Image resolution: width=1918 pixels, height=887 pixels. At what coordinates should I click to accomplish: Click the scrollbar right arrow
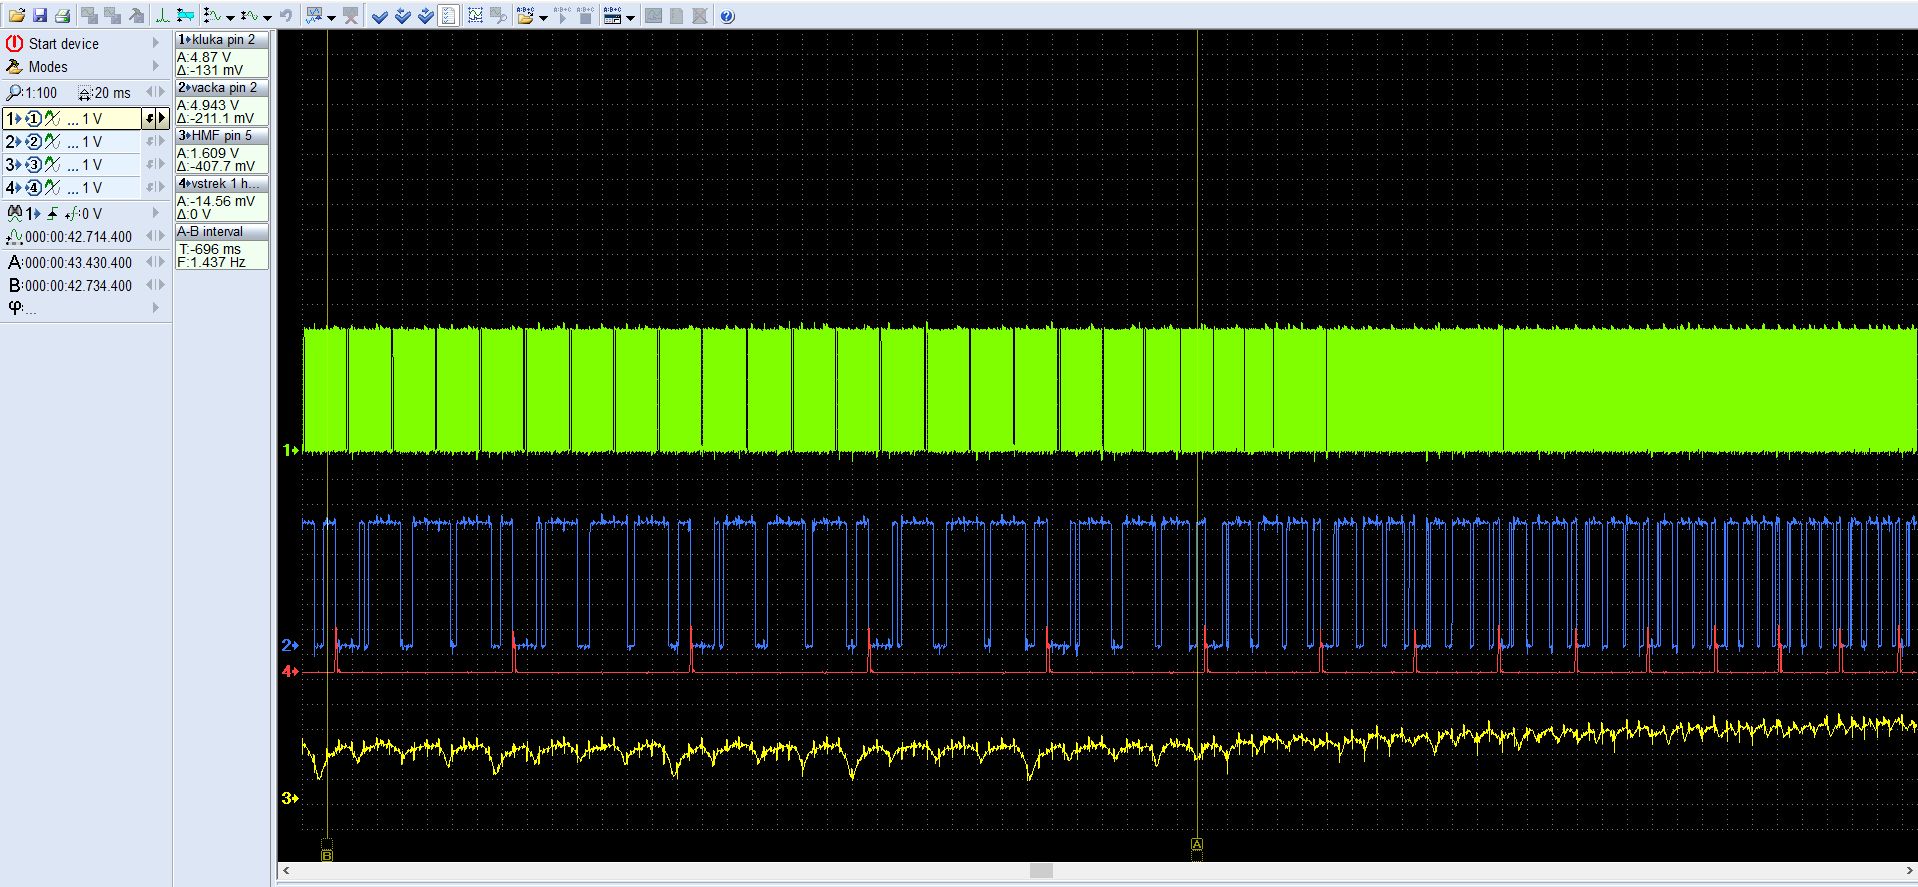(1909, 871)
